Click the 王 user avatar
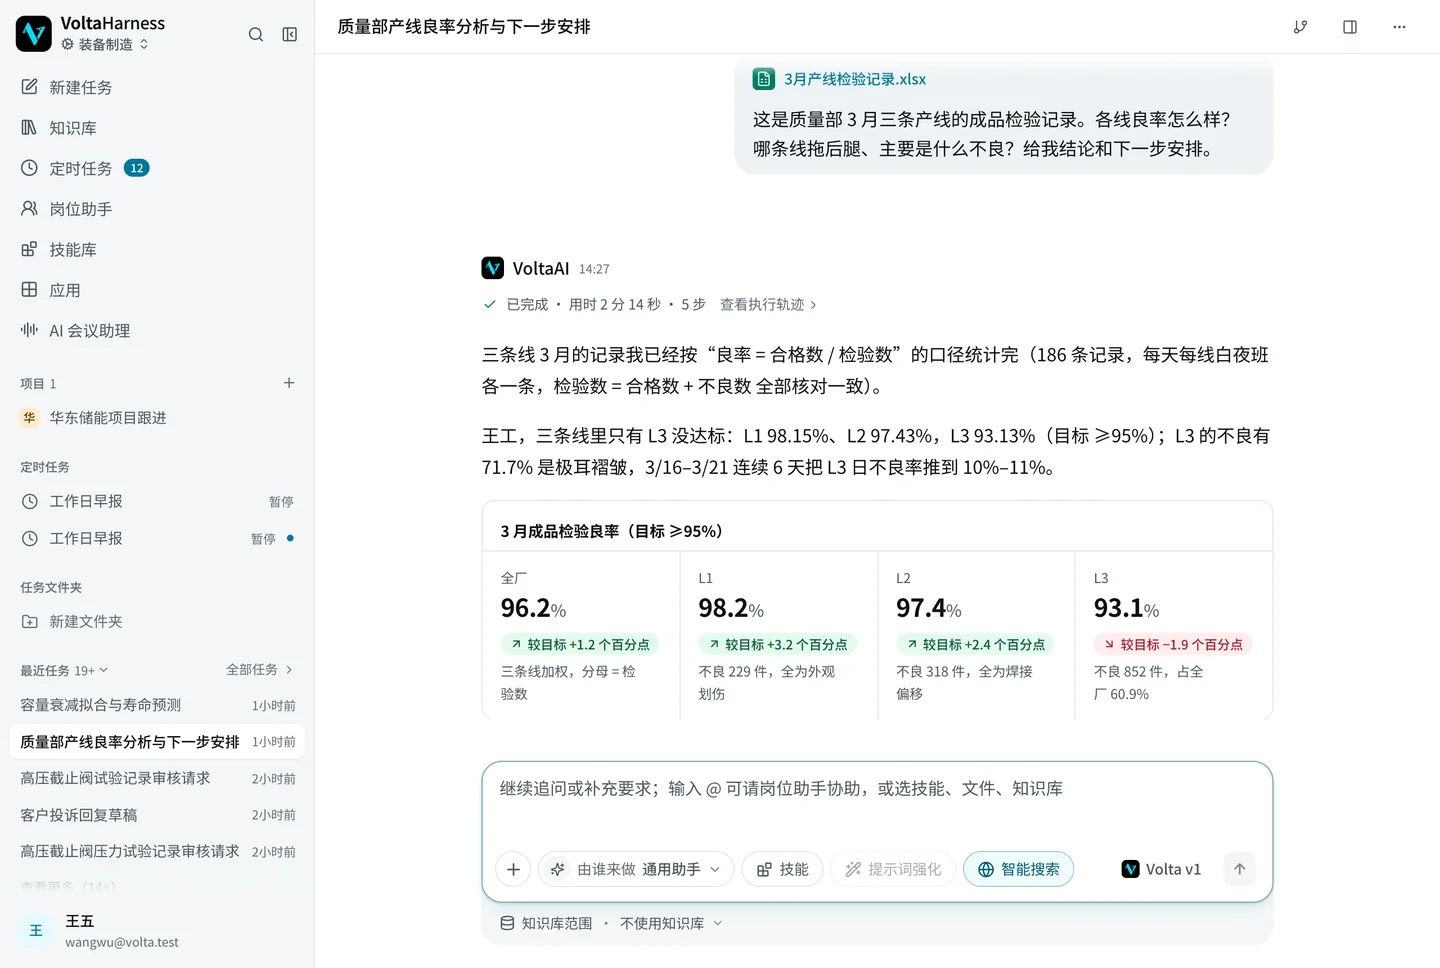This screenshot has width=1440, height=968. pos(36,931)
